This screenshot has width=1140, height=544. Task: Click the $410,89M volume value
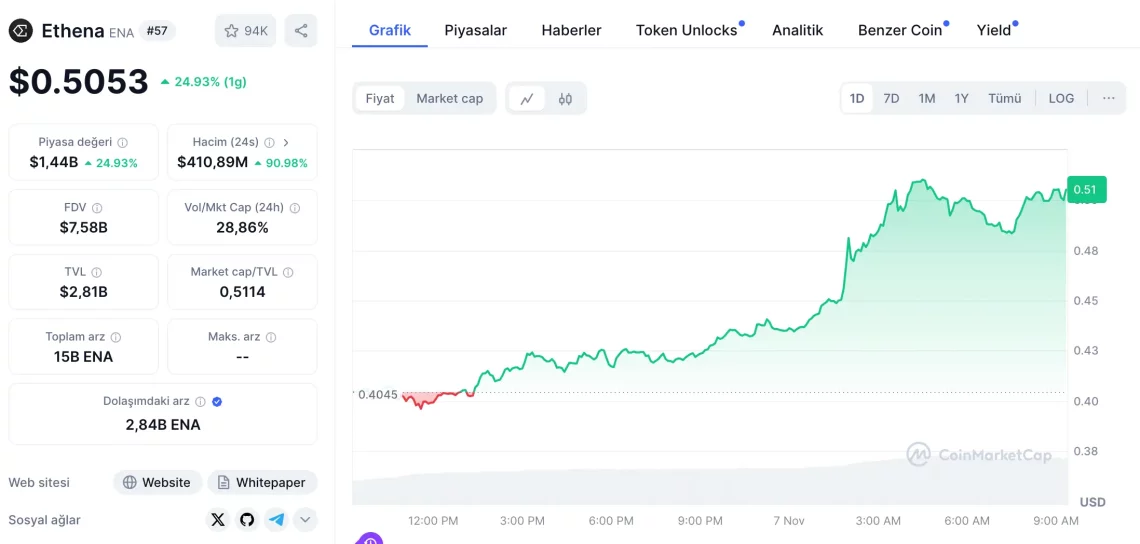click(x=212, y=163)
